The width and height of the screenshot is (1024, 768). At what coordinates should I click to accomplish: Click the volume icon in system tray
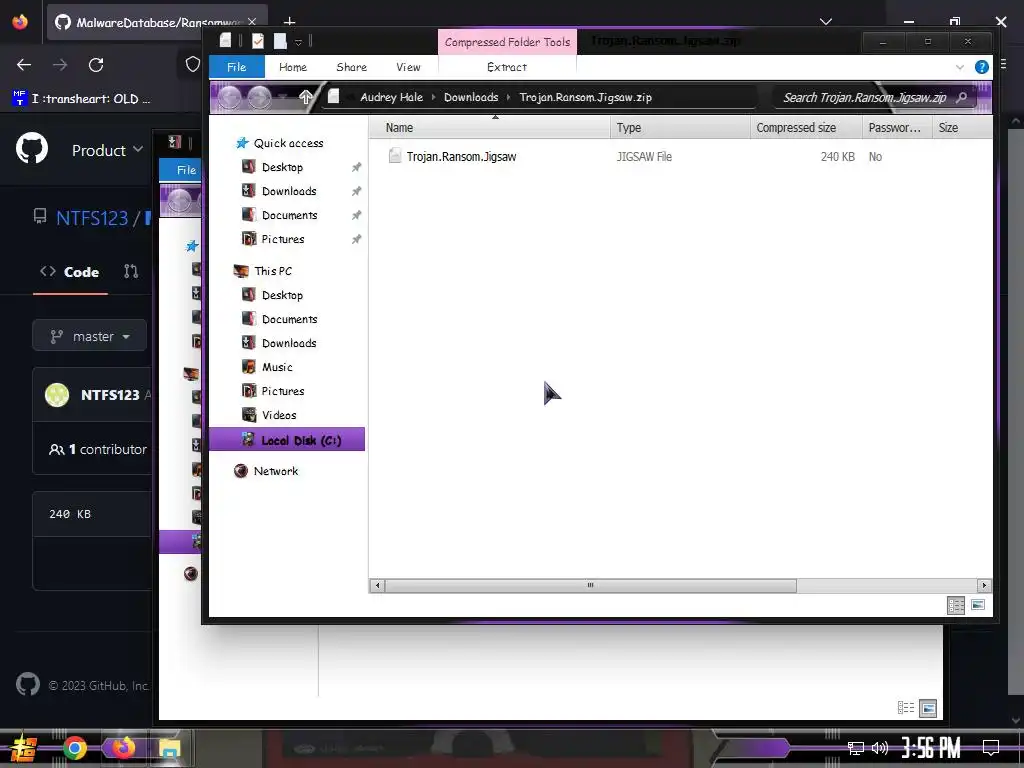tap(880, 748)
